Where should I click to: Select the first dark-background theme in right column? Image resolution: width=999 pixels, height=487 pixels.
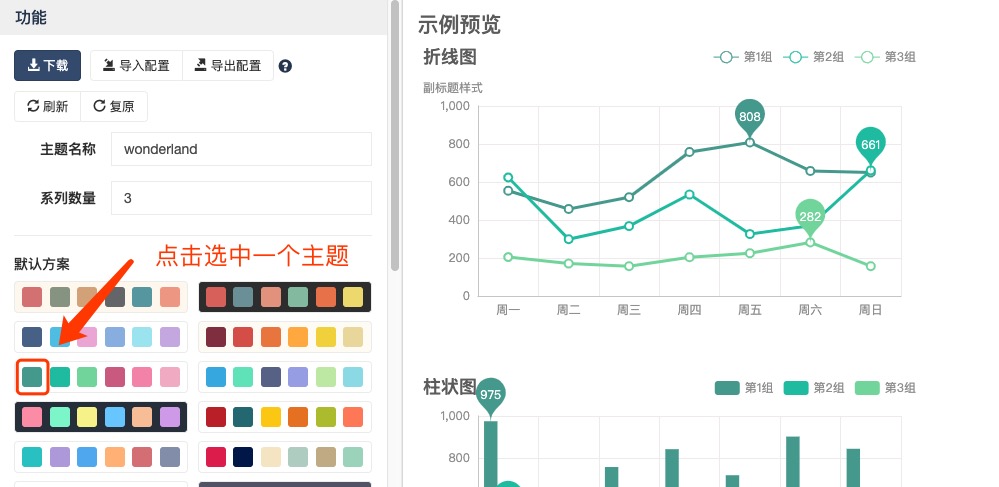pyautogui.click(x=285, y=297)
